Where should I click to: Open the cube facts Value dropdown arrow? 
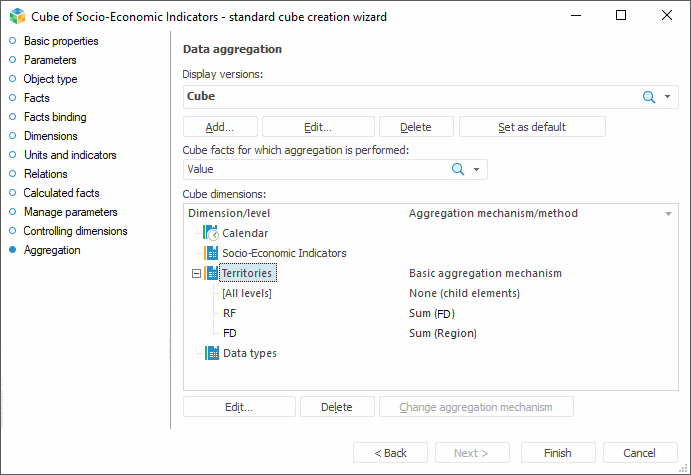[477, 170]
